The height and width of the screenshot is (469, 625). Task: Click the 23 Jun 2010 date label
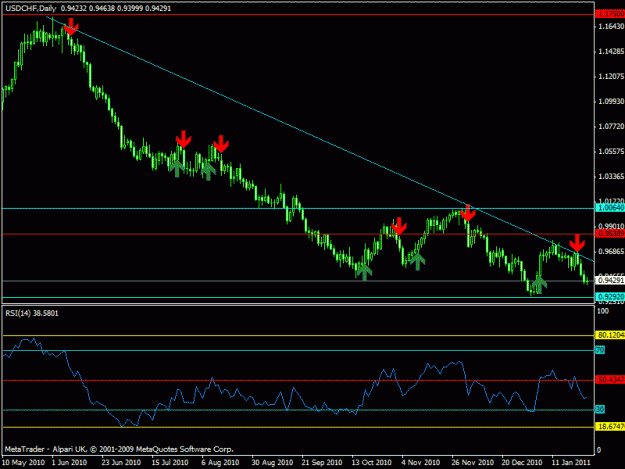tap(121, 463)
